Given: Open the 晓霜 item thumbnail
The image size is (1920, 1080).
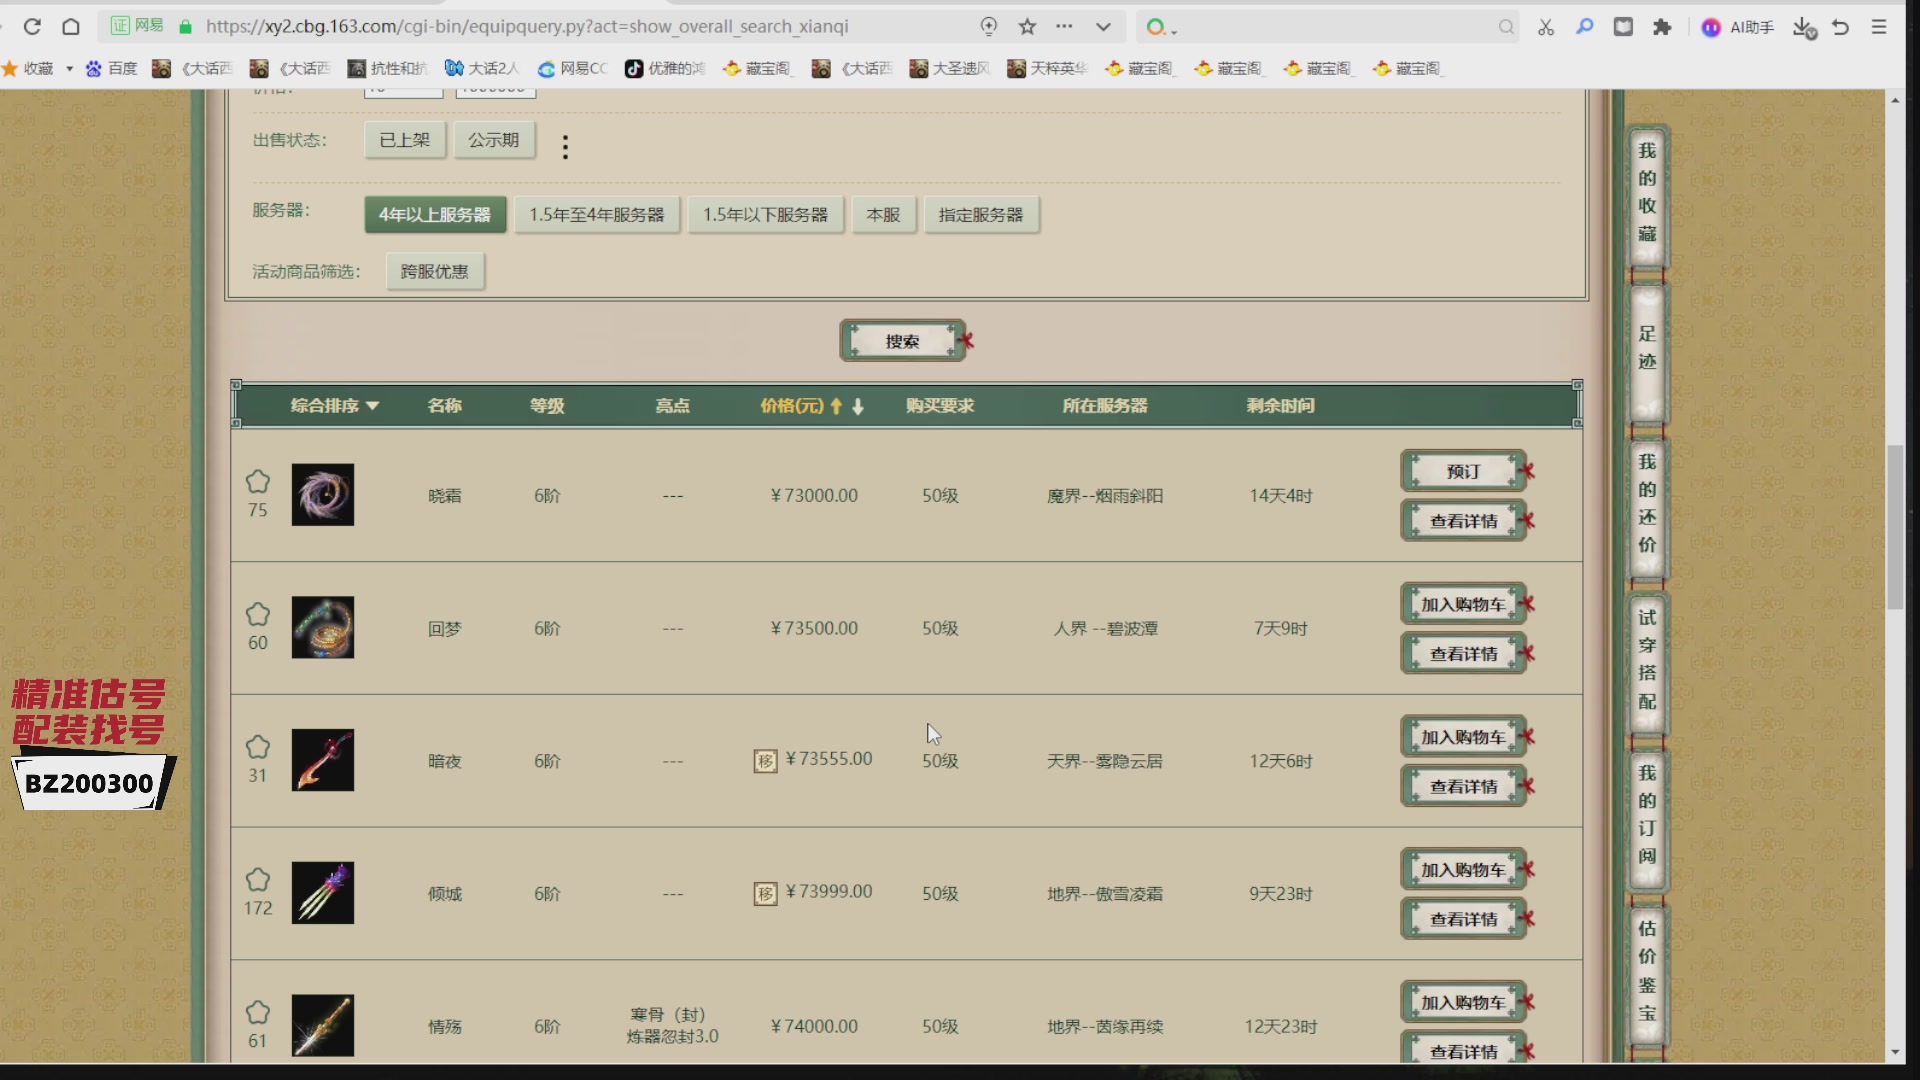Looking at the screenshot, I should pyautogui.click(x=323, y=495).
